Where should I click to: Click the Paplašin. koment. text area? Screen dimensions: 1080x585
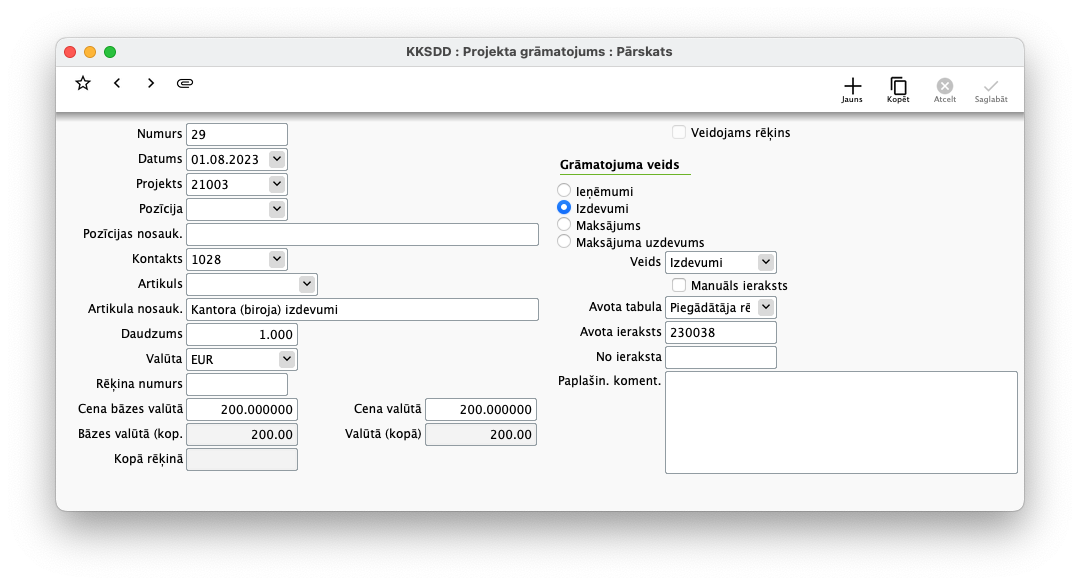[x=840, y=422]
